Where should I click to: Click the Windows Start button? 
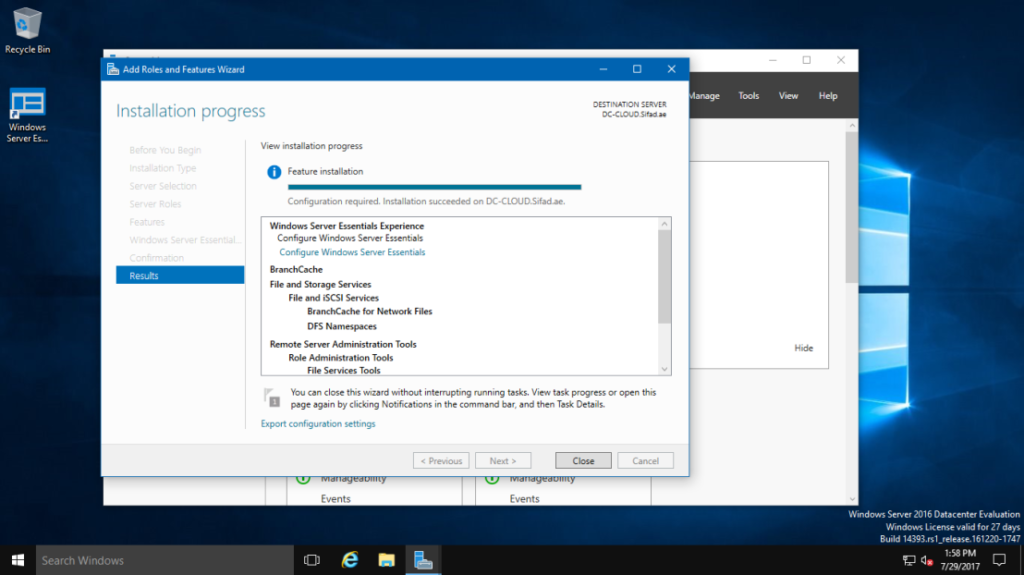(18, 560)
